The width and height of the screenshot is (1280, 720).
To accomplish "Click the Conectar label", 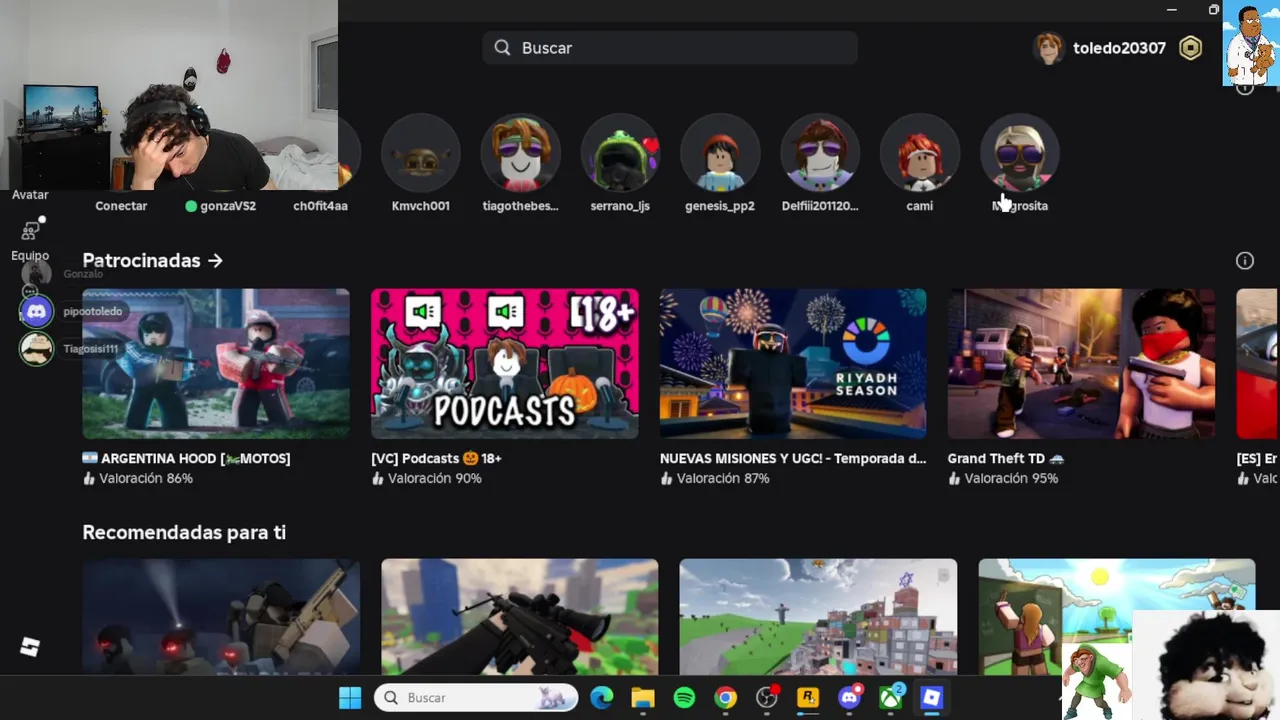I will pos(121,206).
